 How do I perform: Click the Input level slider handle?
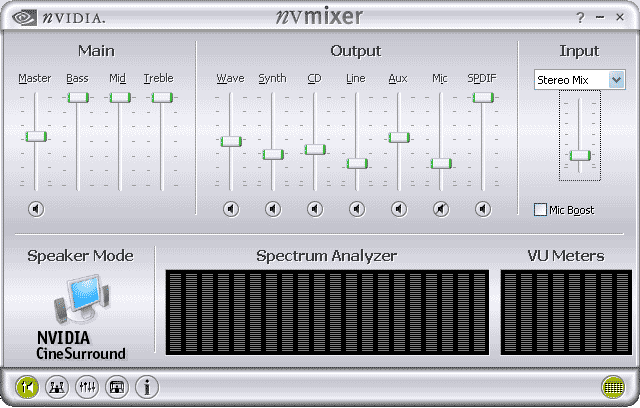(x=580, y=155)
